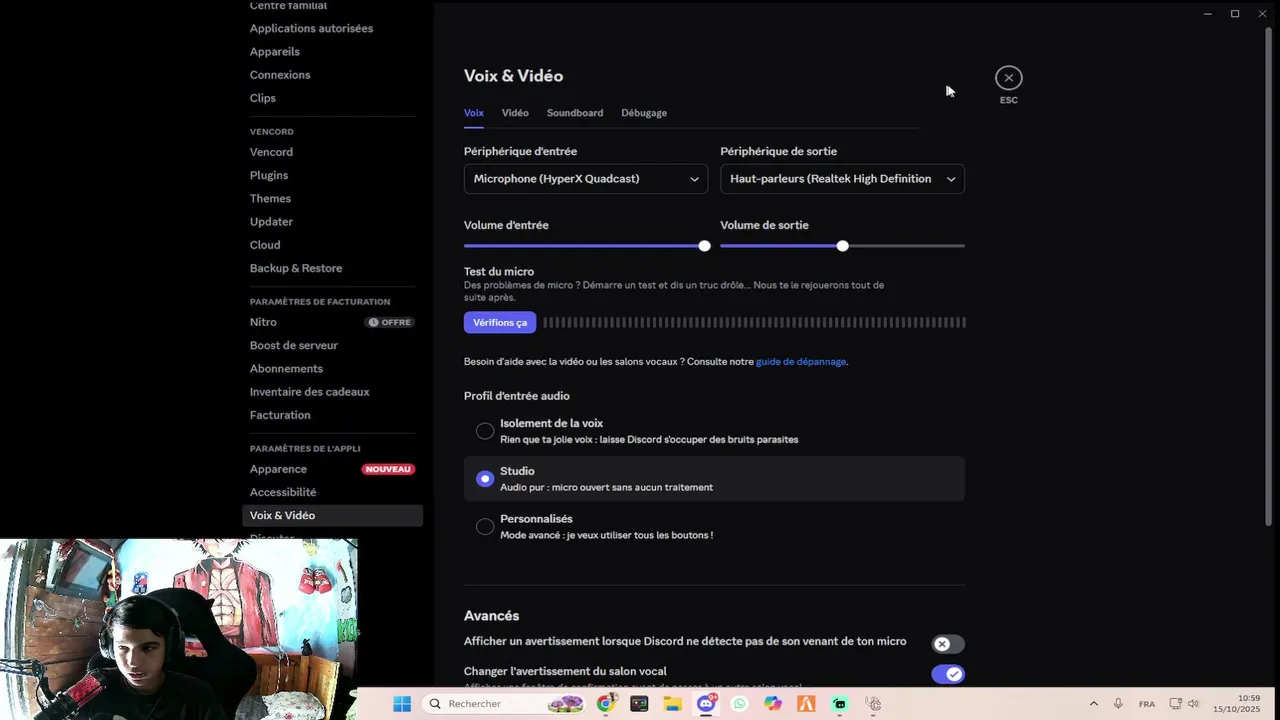Click the webcam overlay thumbnail
Image resolution: width=1280 pixels, height=720 pixels.
click(x=178, y=630)
